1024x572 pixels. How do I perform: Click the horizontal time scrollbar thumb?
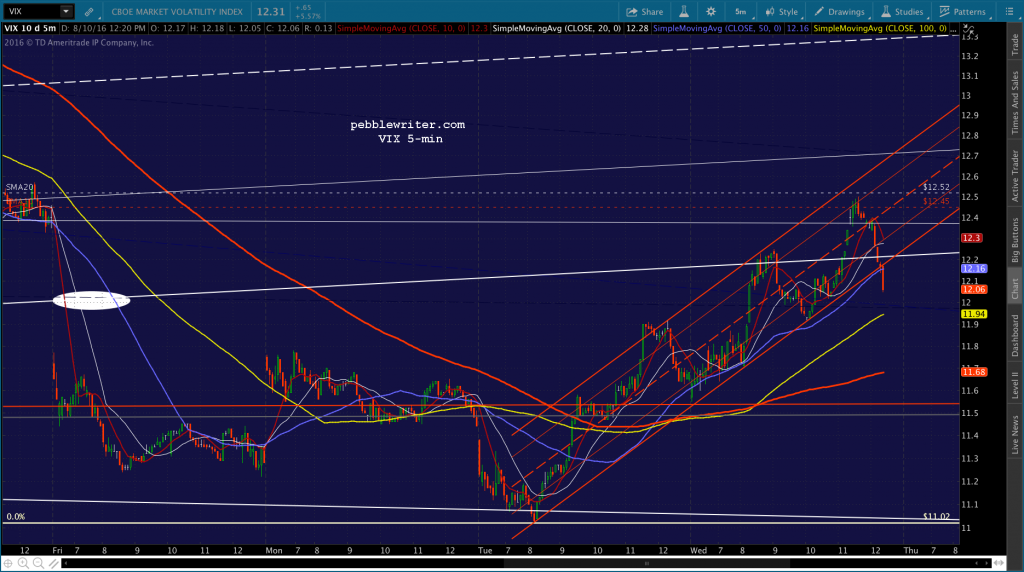647,563
